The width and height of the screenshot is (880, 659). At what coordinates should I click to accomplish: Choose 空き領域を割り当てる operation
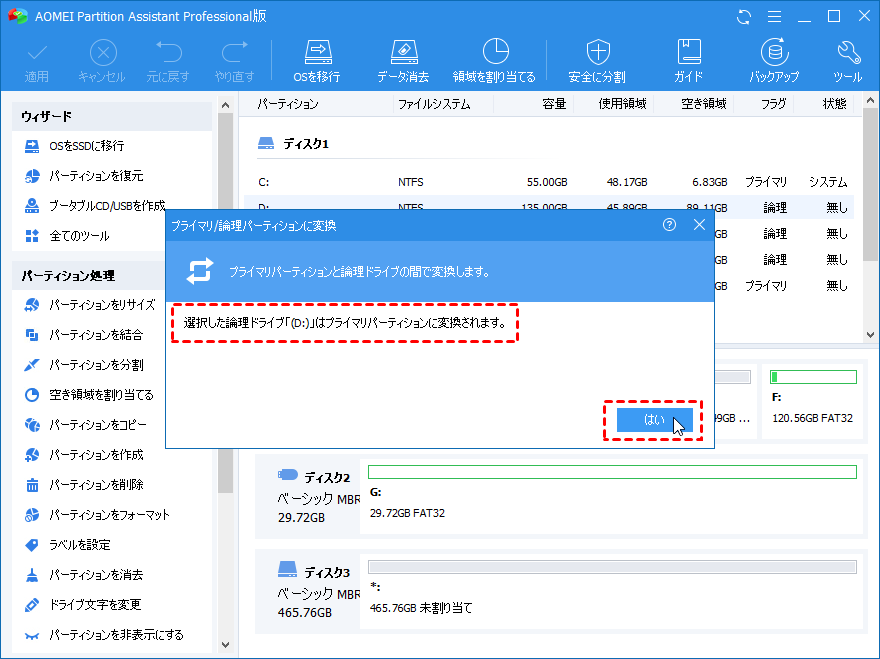(x=101, y=395)
